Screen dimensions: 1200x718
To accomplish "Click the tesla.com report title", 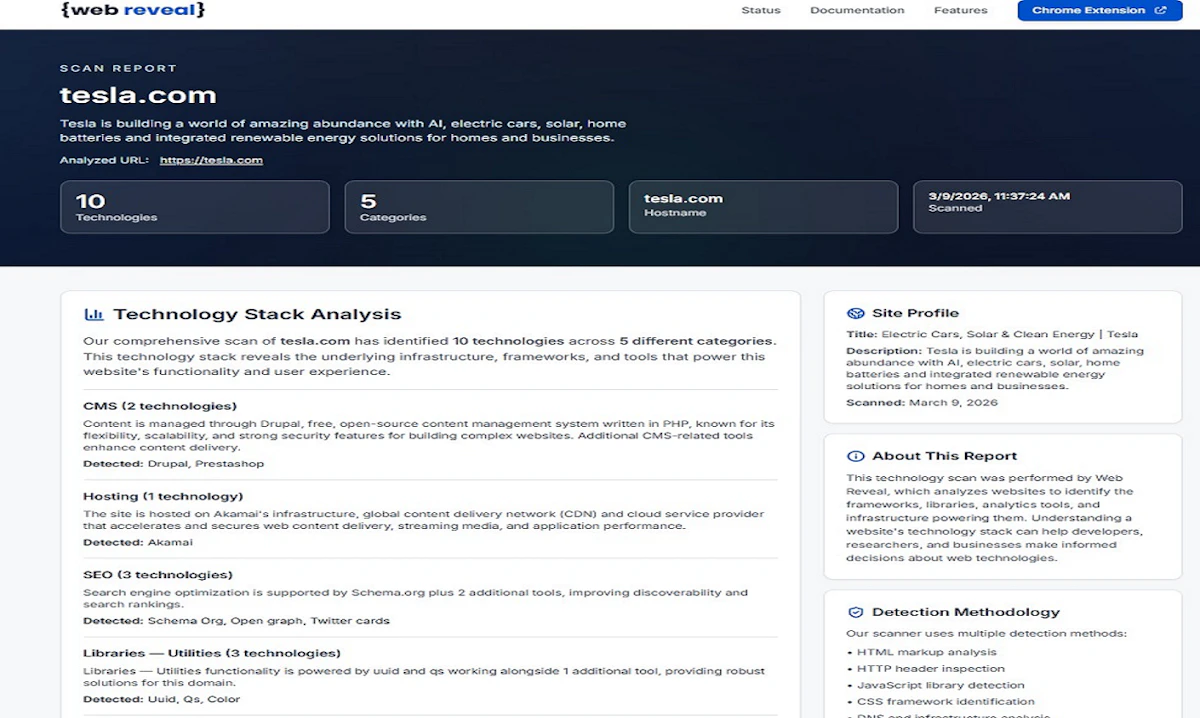I will 138,96.
